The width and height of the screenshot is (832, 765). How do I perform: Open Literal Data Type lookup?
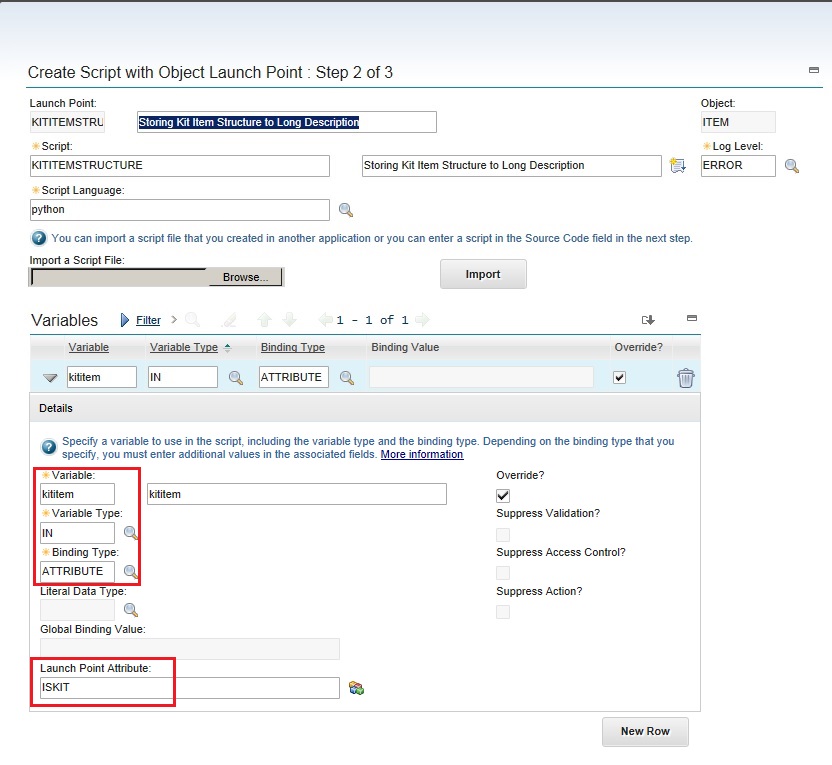point(131,610)
